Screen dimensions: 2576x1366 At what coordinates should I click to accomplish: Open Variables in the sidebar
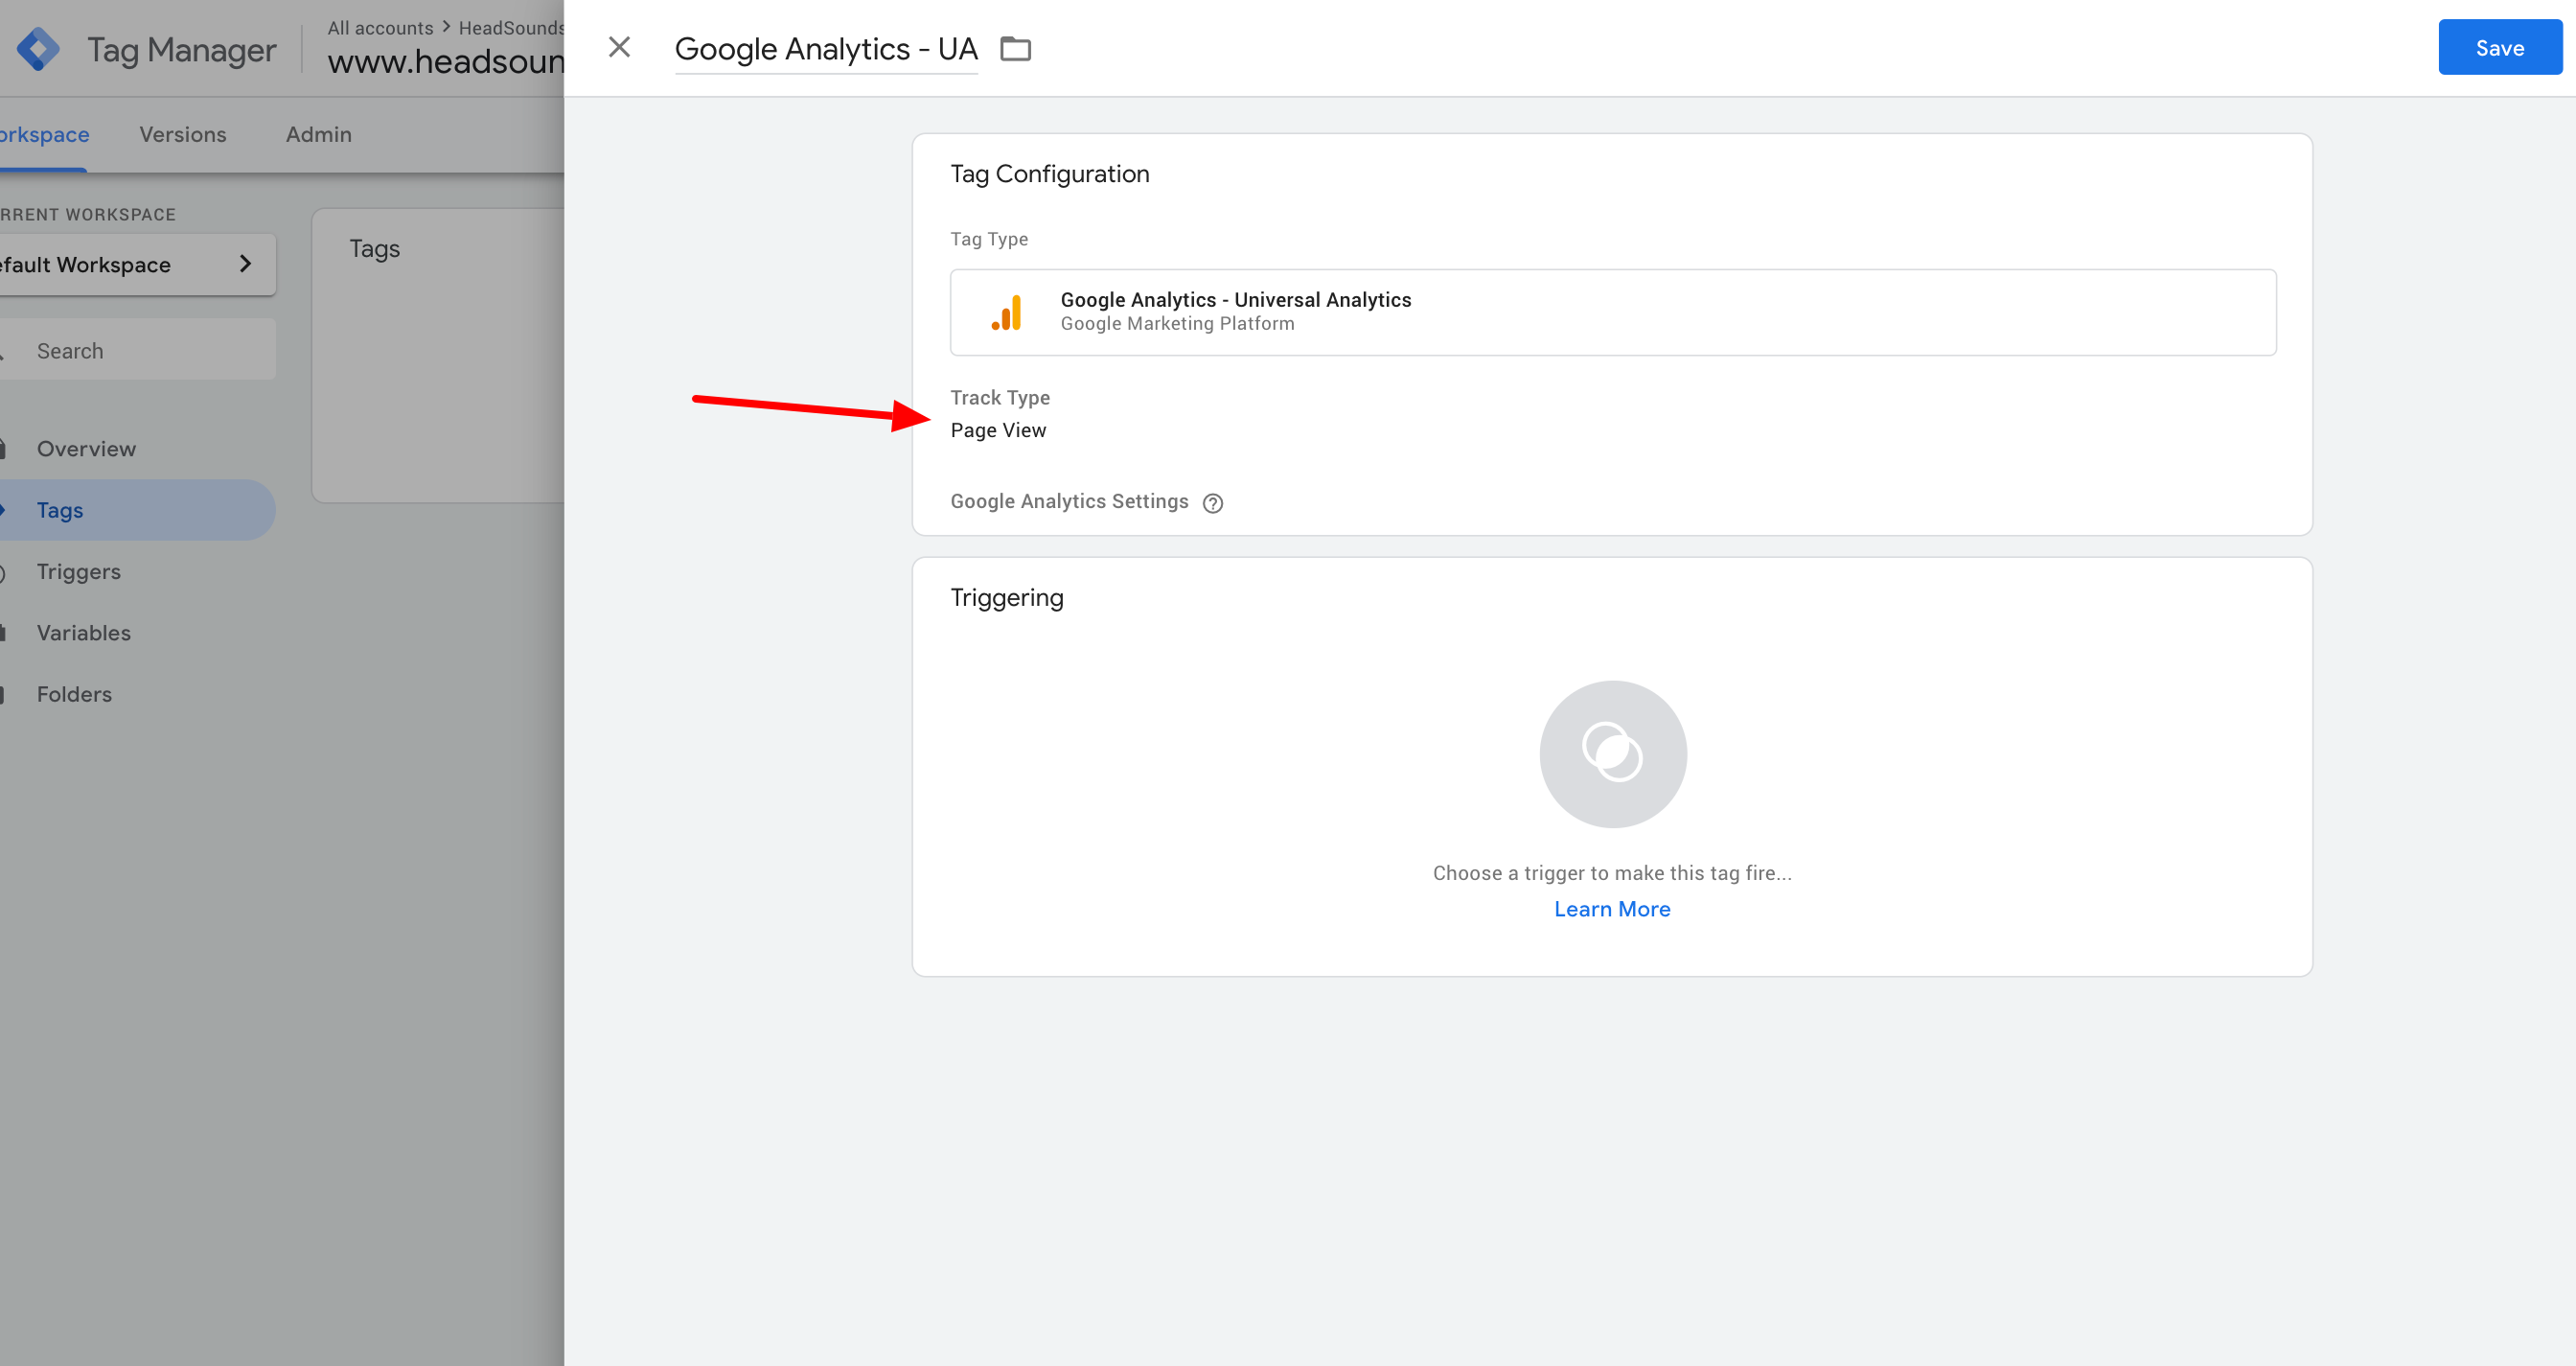point(83,632)
